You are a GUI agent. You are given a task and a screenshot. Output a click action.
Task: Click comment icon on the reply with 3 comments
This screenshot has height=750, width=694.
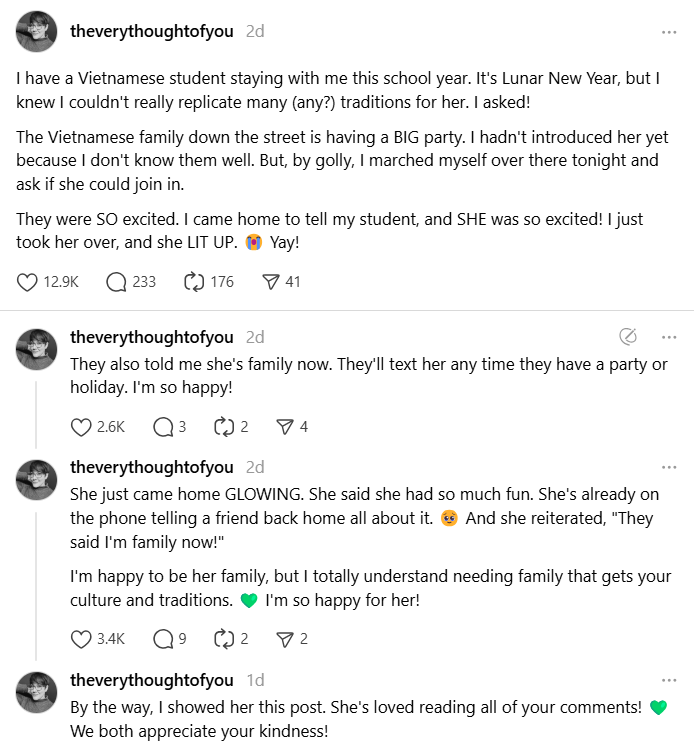point(163,427)
